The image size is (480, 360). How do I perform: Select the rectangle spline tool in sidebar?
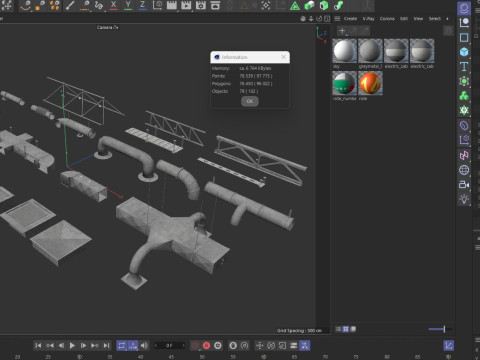[x=464, y=37]
